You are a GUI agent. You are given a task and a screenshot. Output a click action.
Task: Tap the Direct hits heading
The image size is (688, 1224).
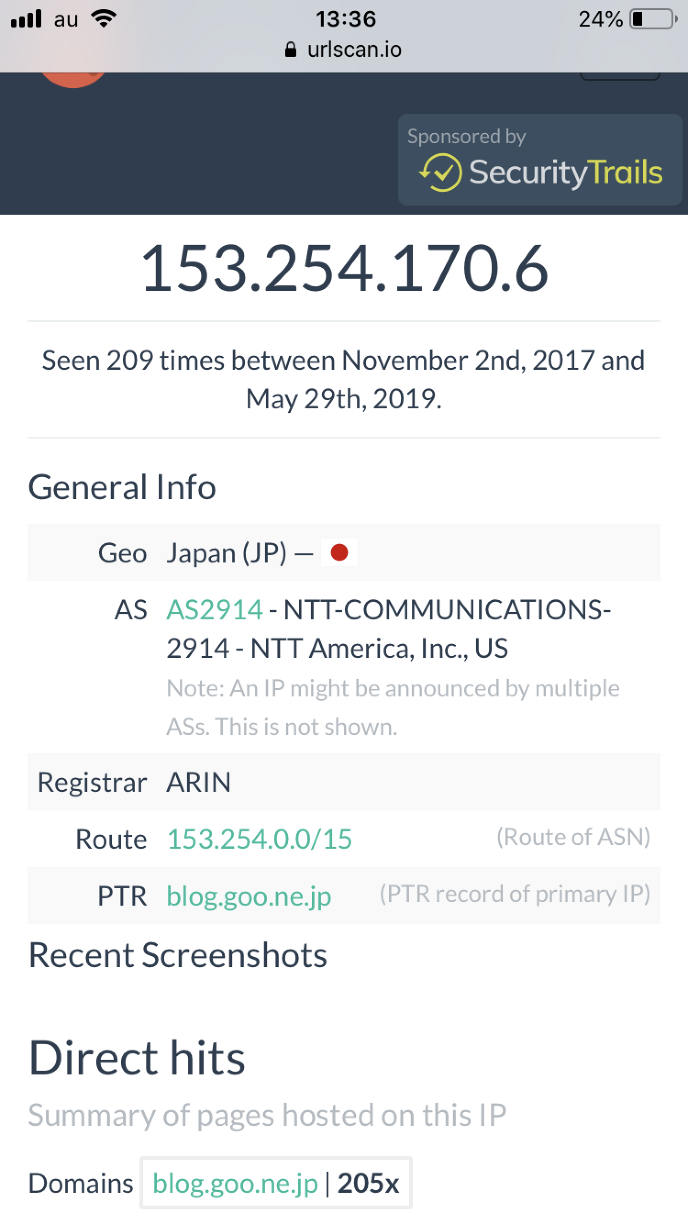[x=137, y=1057]
